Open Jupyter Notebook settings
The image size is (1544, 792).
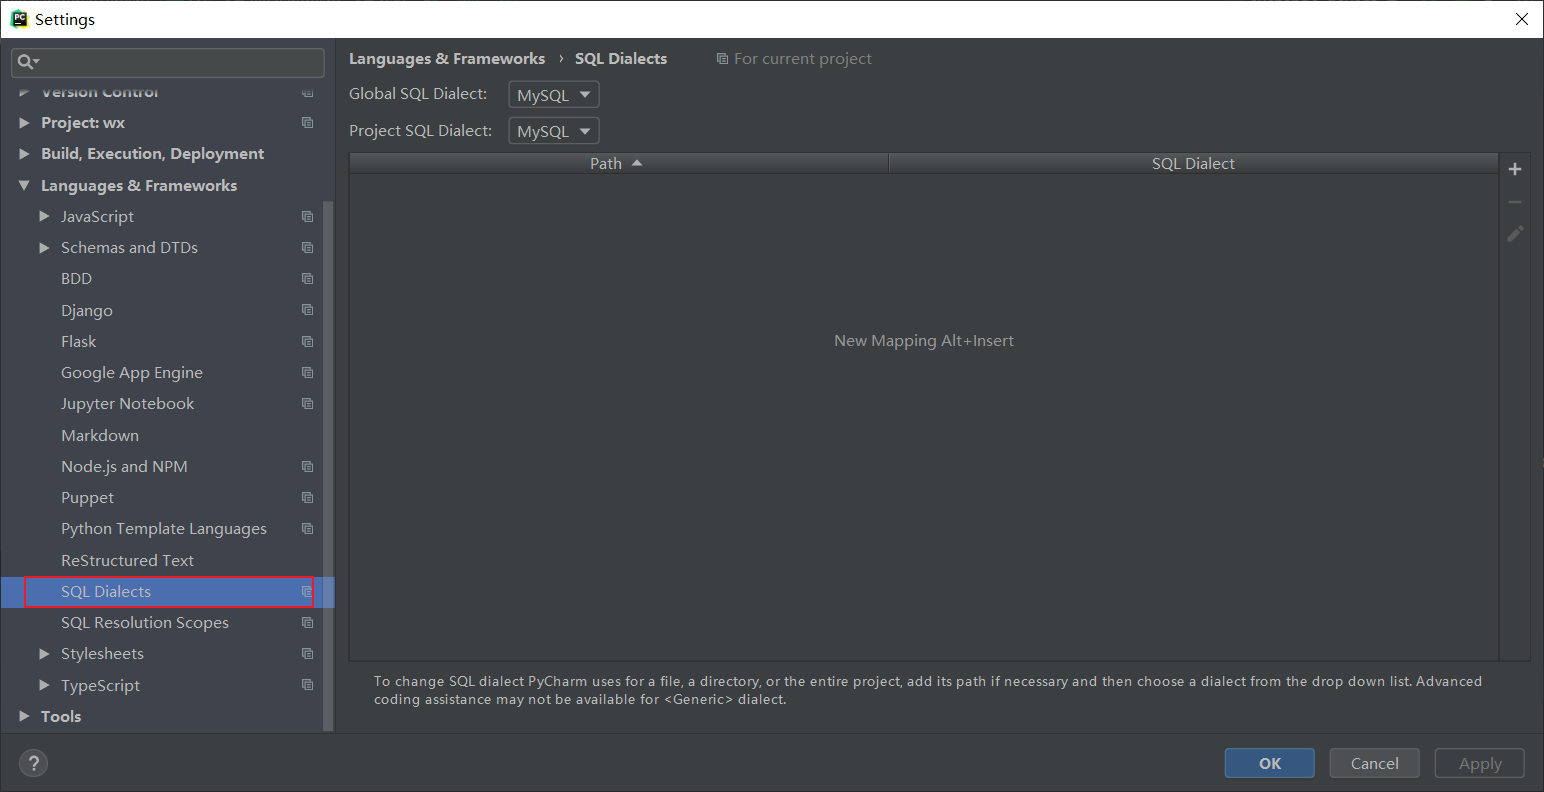(x=128, y=404)
